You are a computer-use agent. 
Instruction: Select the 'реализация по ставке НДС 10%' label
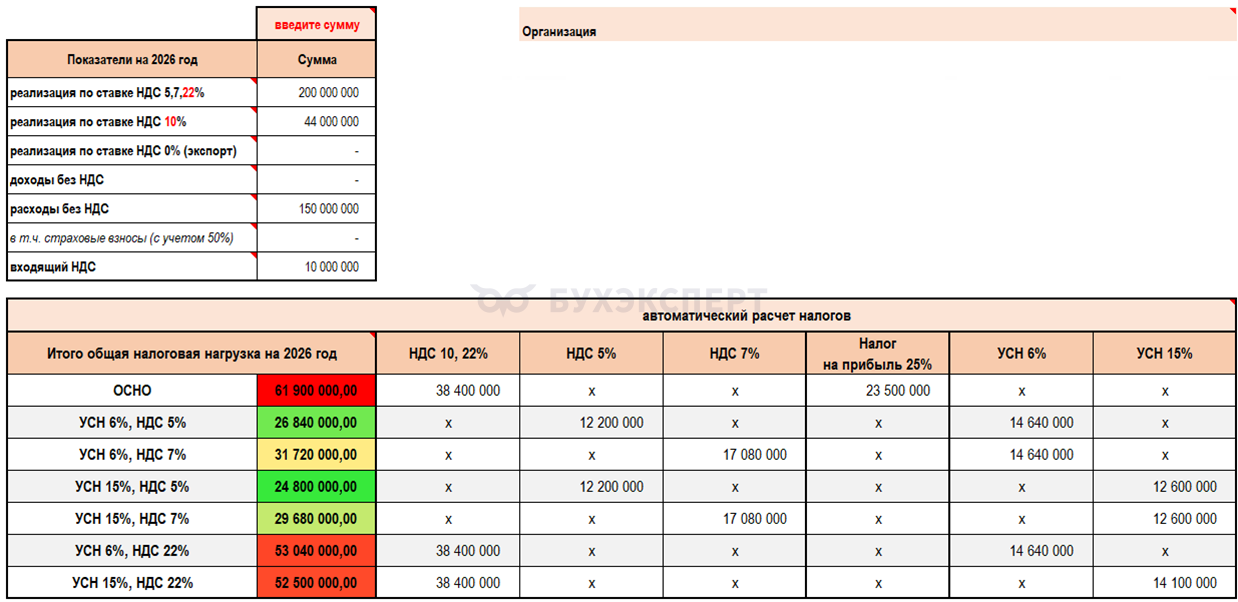pyautogui.click(x=132, y=122)
